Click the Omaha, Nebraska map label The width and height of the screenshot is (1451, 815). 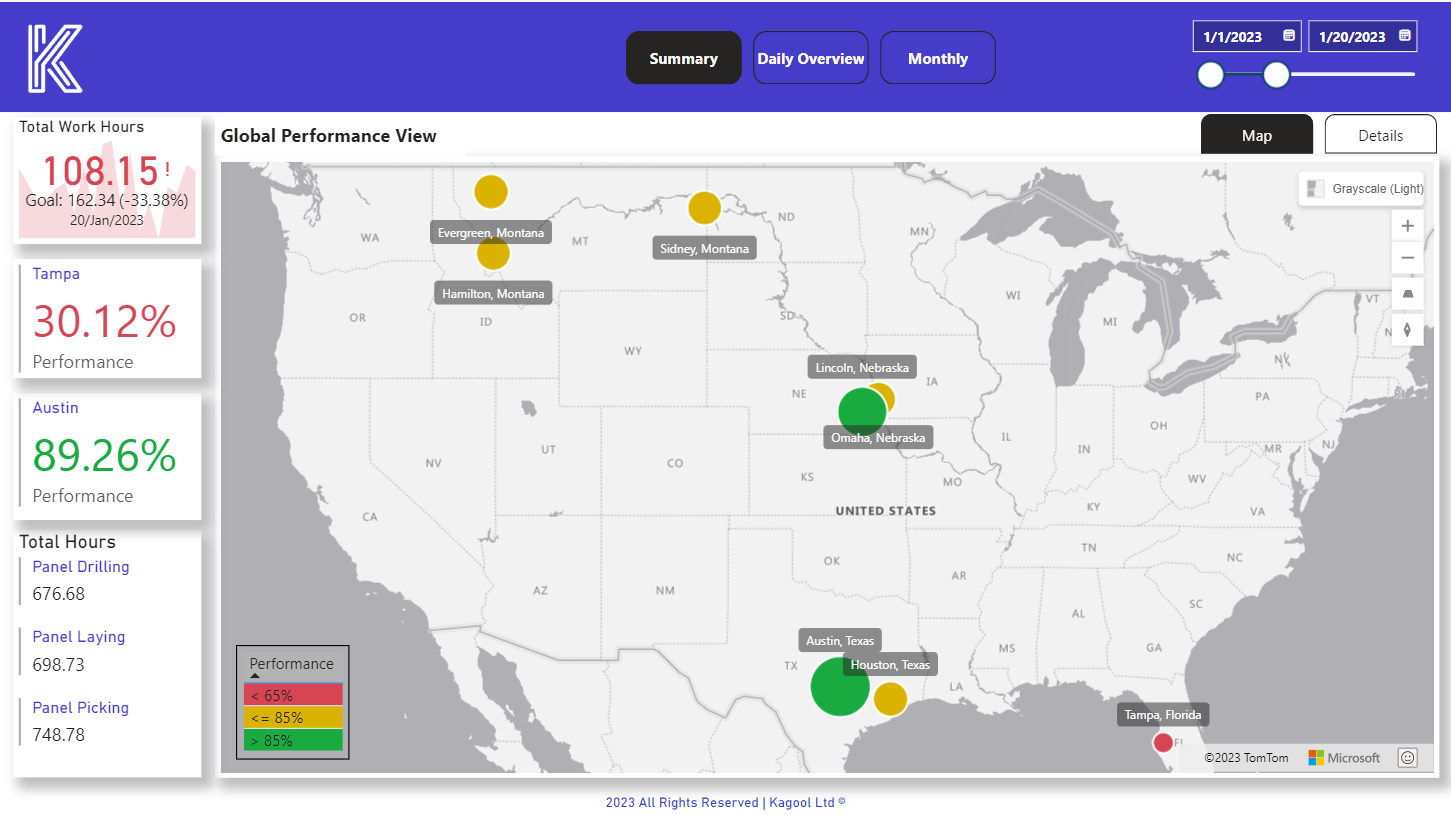click(878, 438)
